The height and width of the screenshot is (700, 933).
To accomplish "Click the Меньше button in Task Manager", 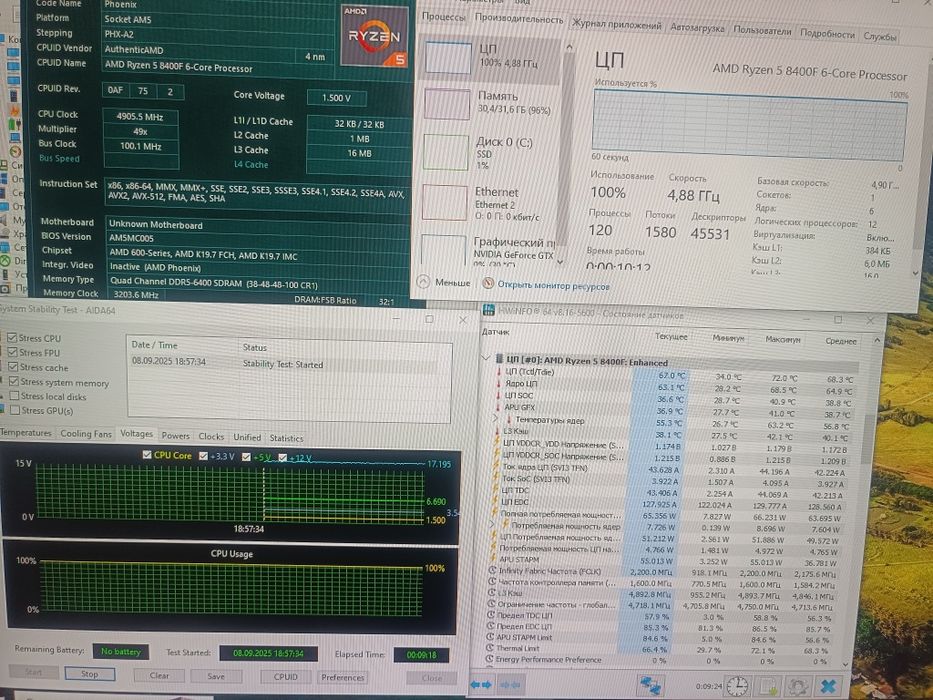I will pyautogui.click(x=452, y=282).
